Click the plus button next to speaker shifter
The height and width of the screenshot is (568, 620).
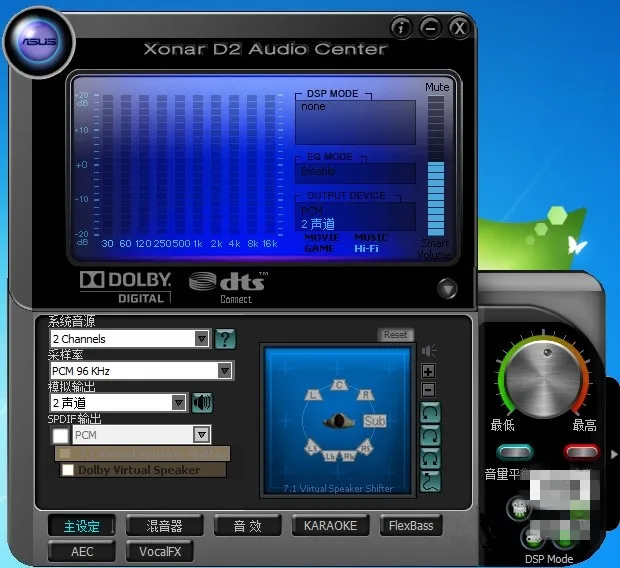click(429, 371)
